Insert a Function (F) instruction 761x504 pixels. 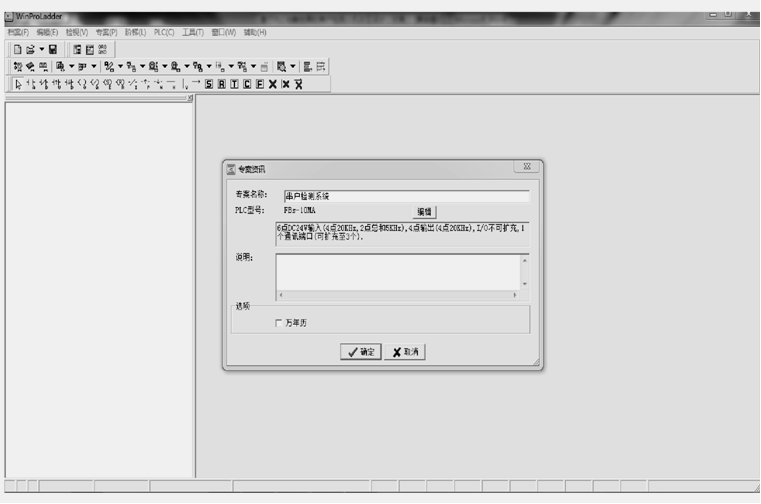pyautogui.click(x=260, y=84)
